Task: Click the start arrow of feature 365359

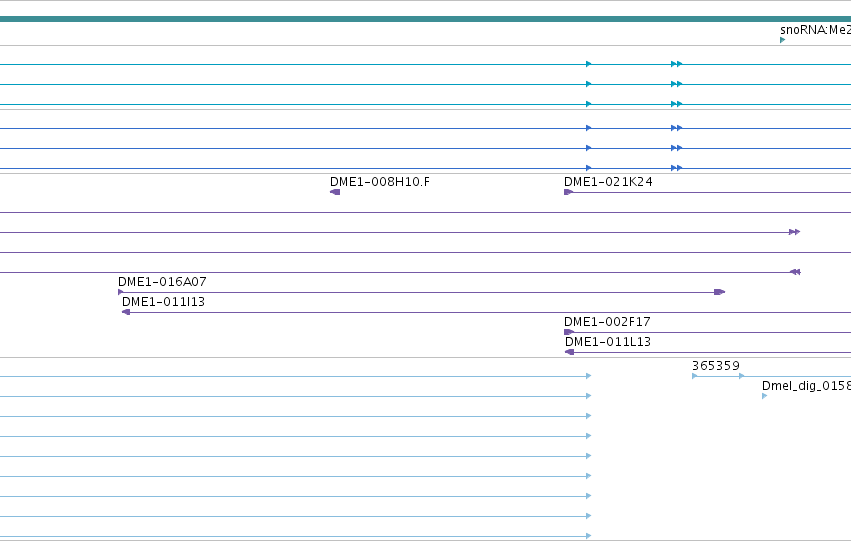Action: pyautogui.click(x=695, y=376)
